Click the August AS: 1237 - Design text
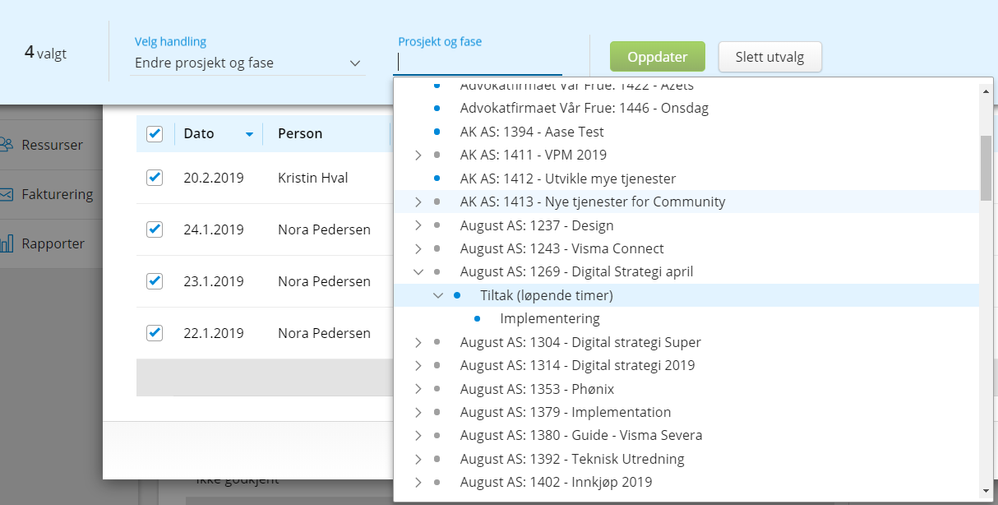This screenshot has width=998, height=505. coord(537,225)
